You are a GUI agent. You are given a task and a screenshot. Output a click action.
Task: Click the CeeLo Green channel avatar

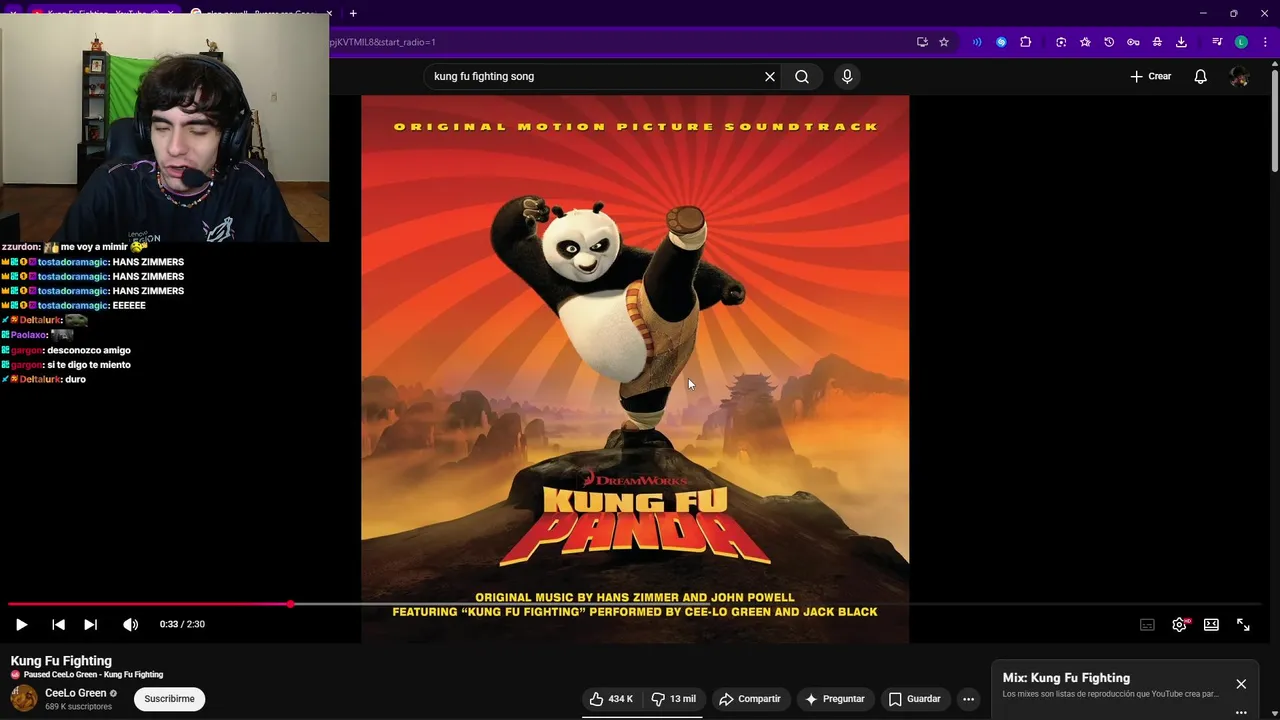click(x=24, y=698)
